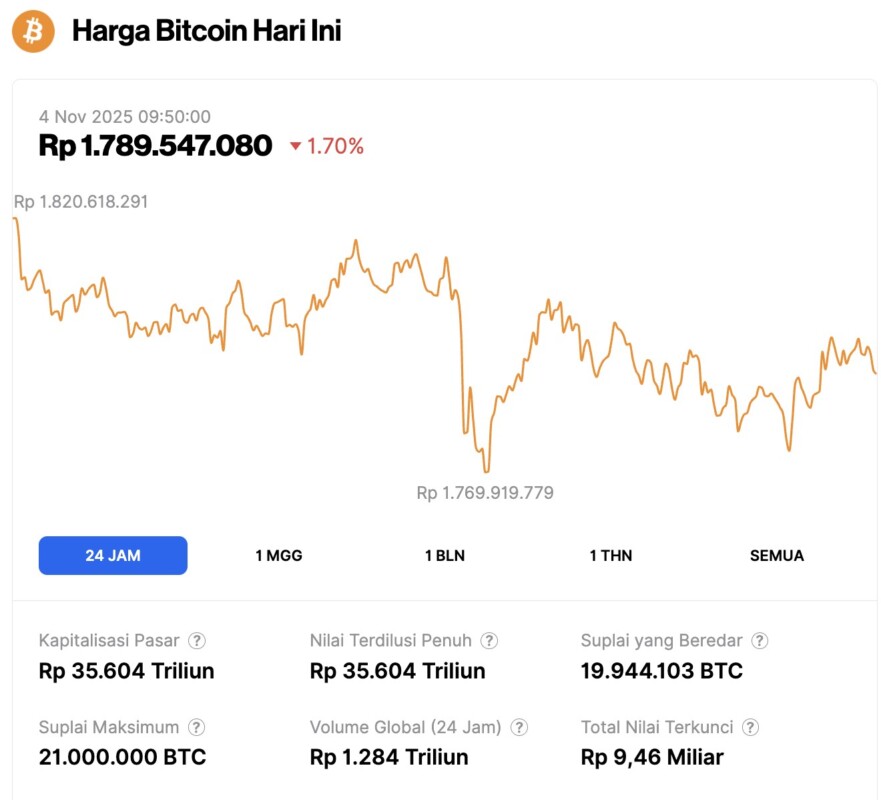Click the market cap value Rp 35.604 Triliun

click(126, 671)
